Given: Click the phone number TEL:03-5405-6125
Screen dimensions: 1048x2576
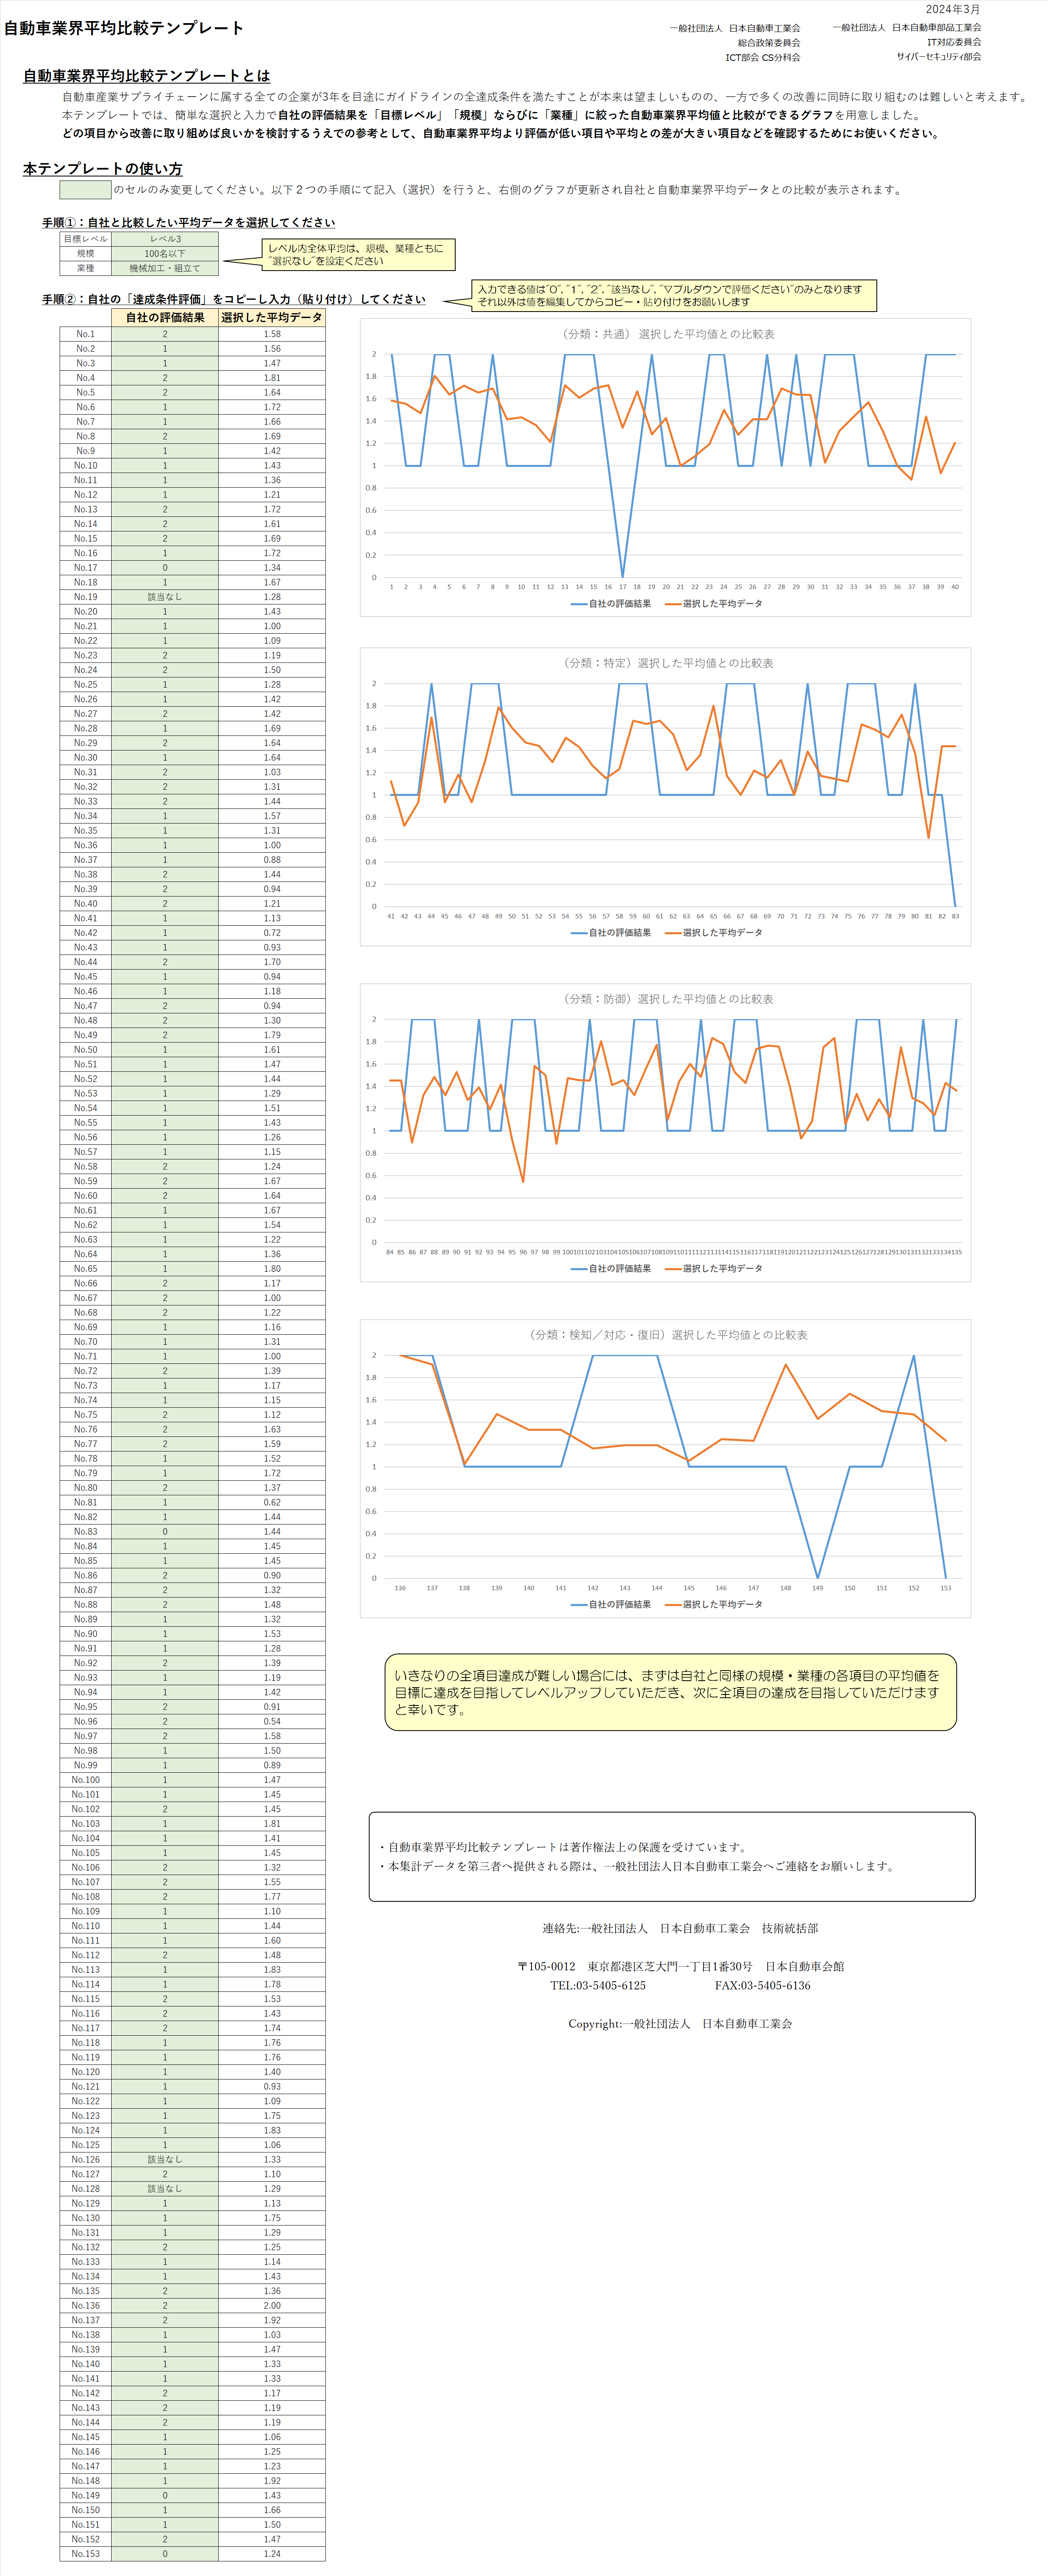Looking at the screenshot, I should 598,1986.
